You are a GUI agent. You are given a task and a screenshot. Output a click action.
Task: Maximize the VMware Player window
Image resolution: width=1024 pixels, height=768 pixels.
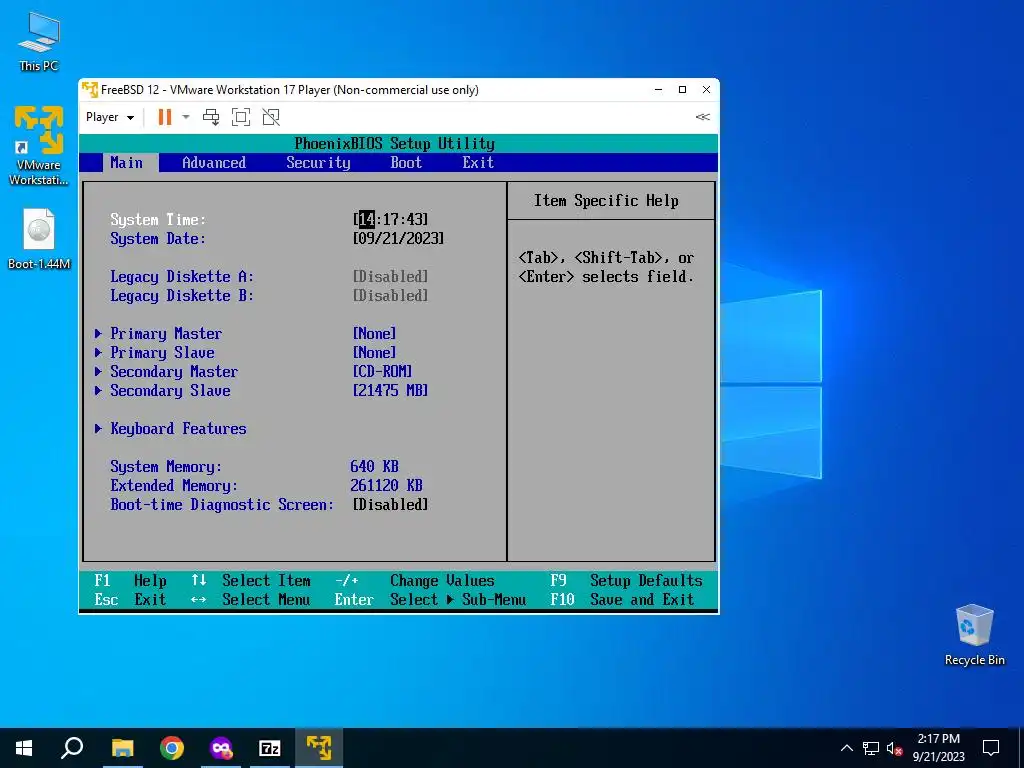(682, 89)
